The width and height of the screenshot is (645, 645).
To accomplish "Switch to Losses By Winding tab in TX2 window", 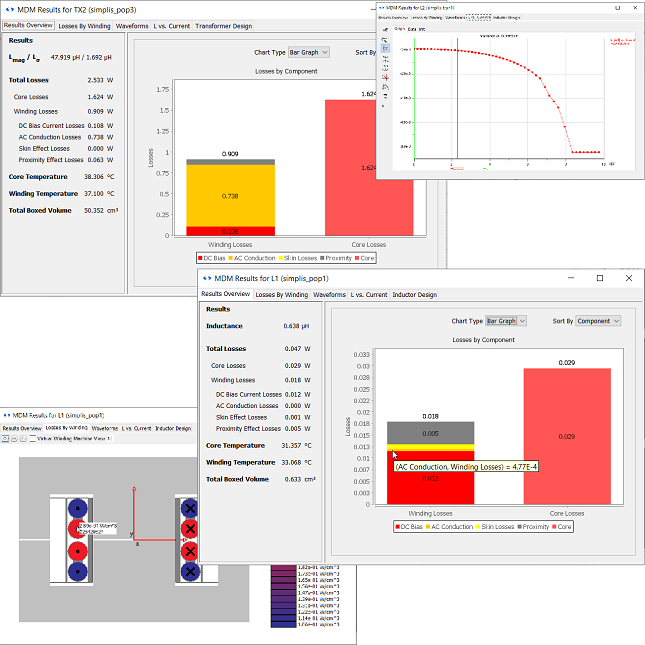I will pyautogui.click(x=85, y=26).
